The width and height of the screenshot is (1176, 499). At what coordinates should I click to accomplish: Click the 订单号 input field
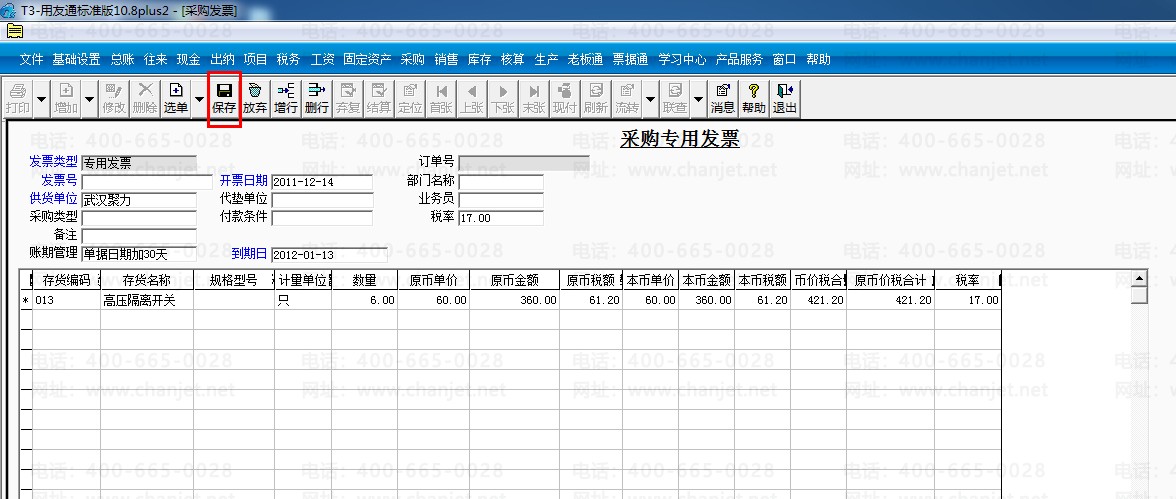click(x=524, y=164)
